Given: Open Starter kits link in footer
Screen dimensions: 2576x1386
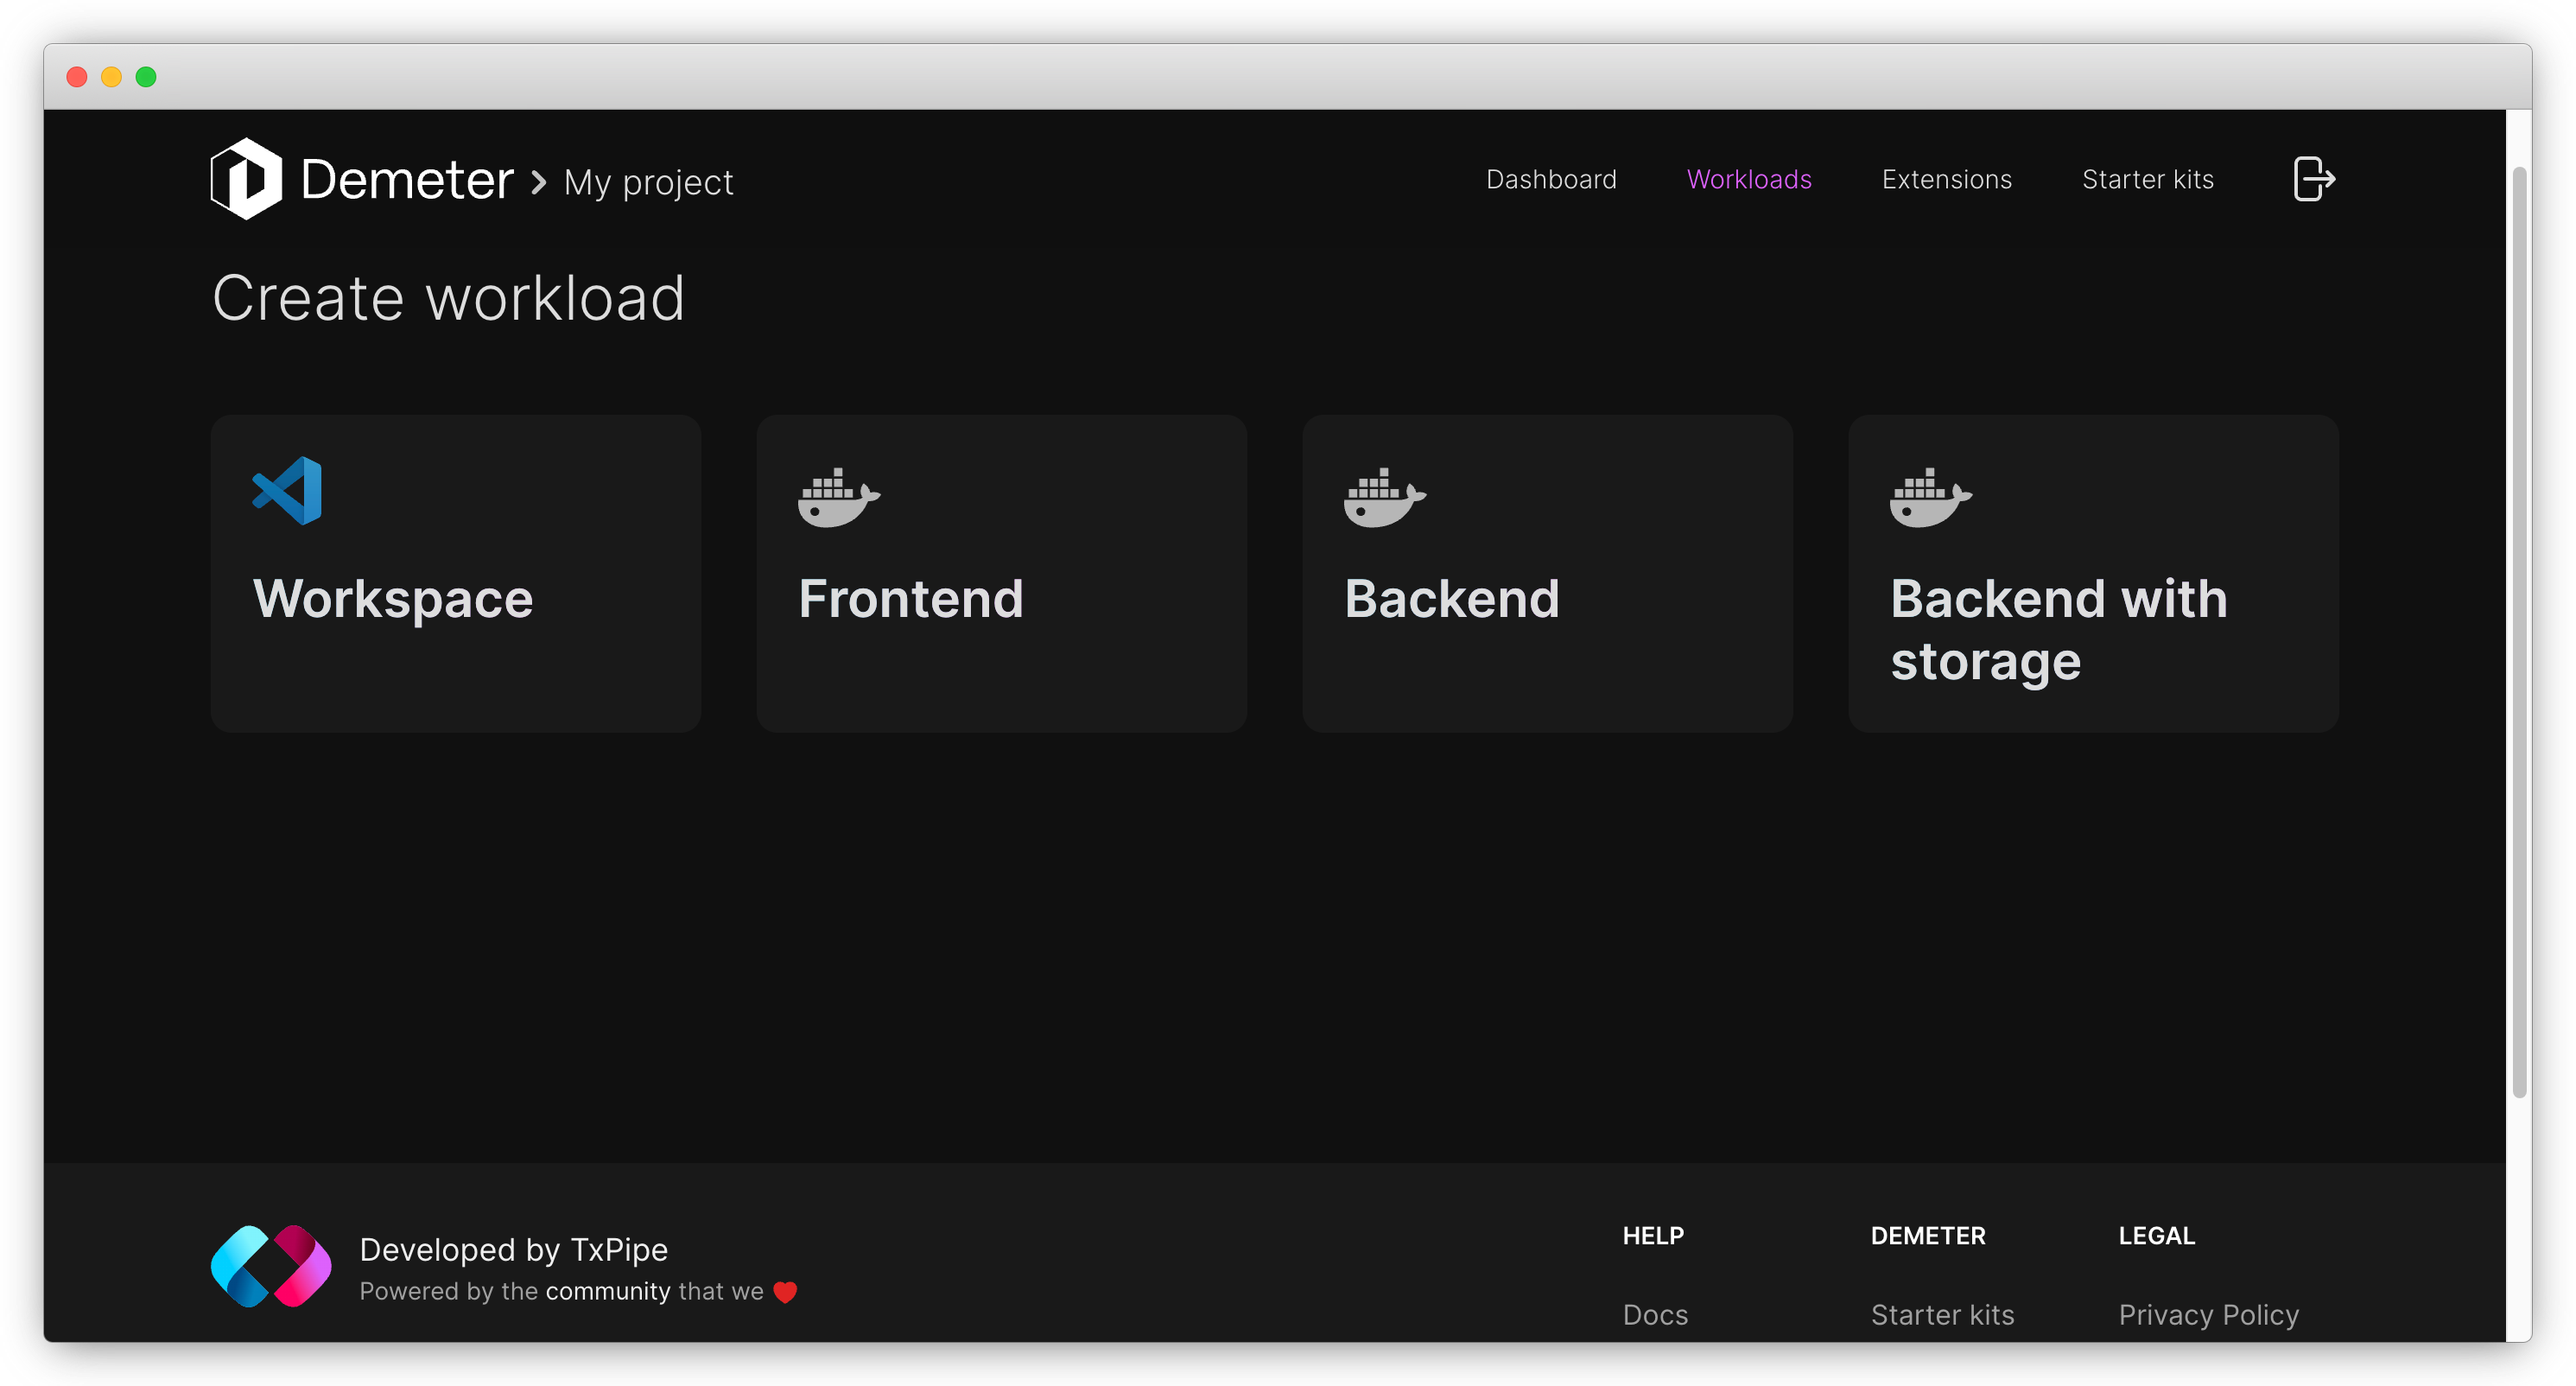Looking at the screenshot, I should (x=1942, y=1314).
